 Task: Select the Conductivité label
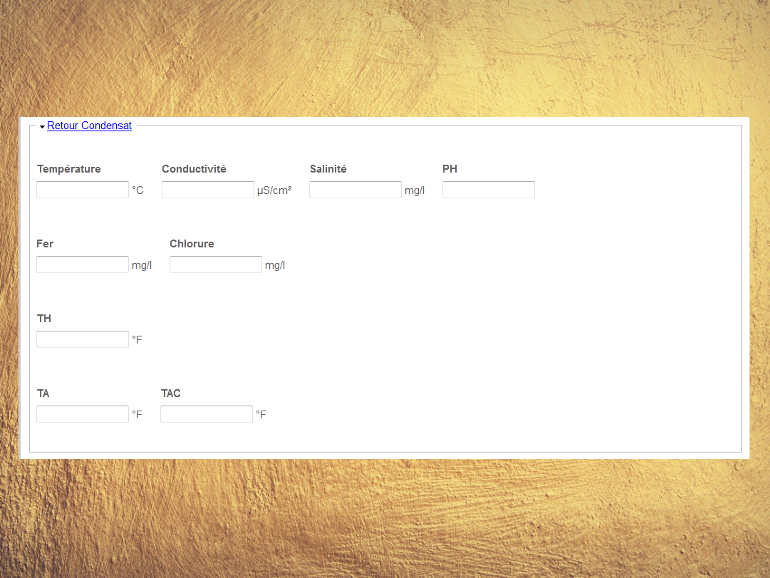(x=194, y=169)
